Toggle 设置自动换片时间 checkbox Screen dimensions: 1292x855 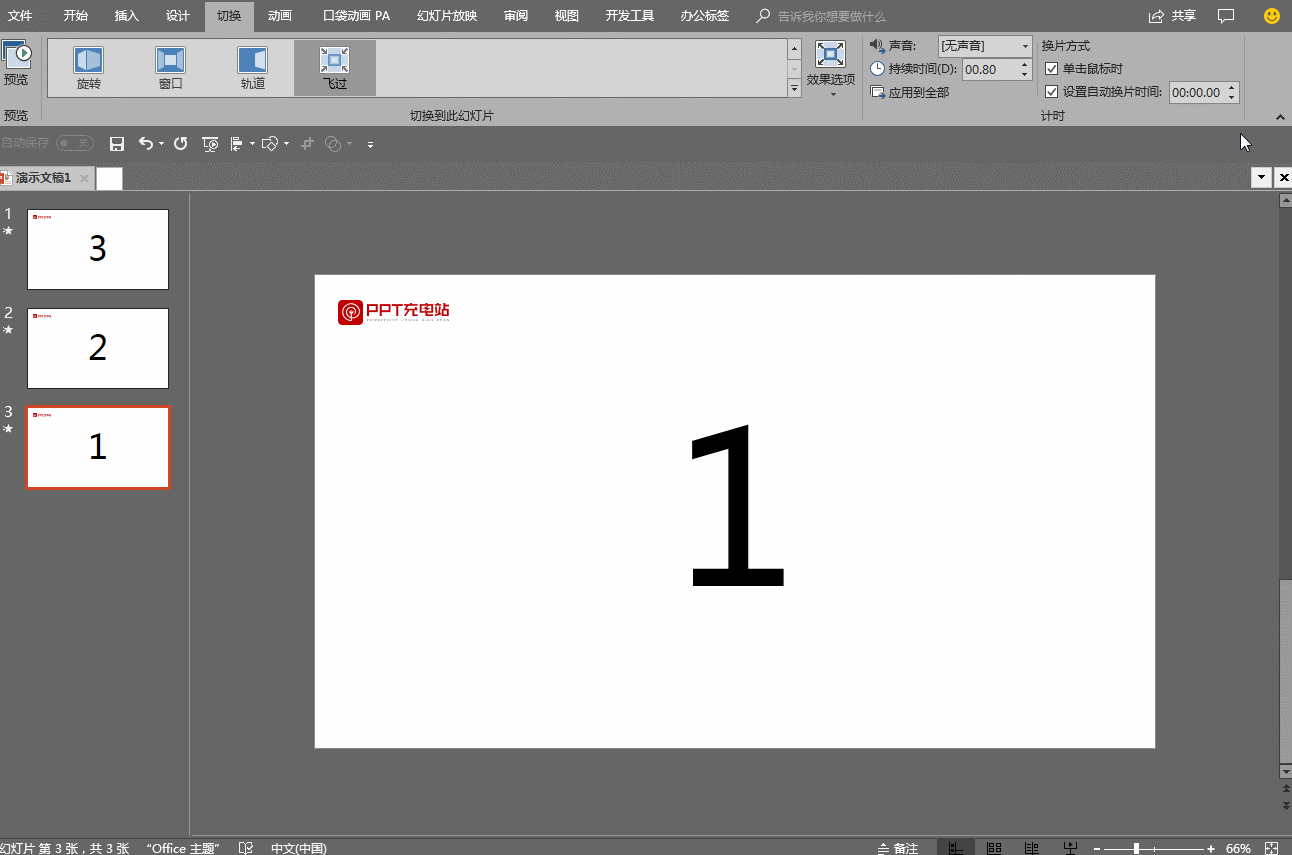point(1051,92)
